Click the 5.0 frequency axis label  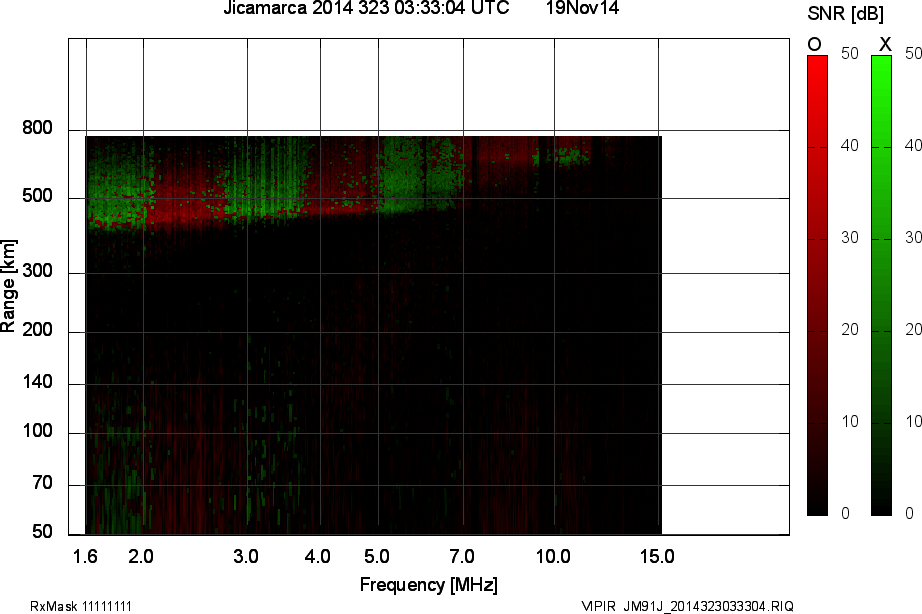point(376,556)
